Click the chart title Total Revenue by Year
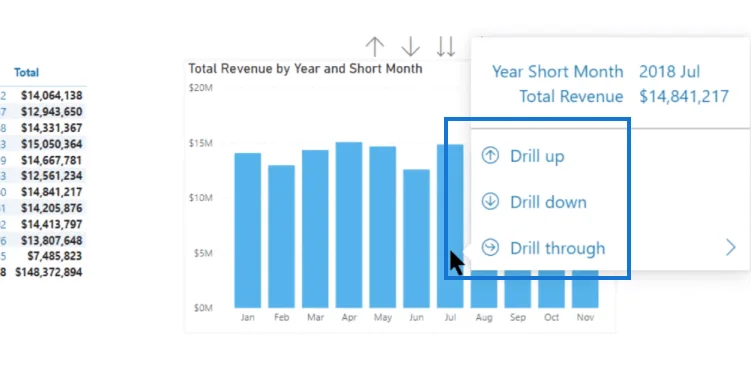 (306, 69)
